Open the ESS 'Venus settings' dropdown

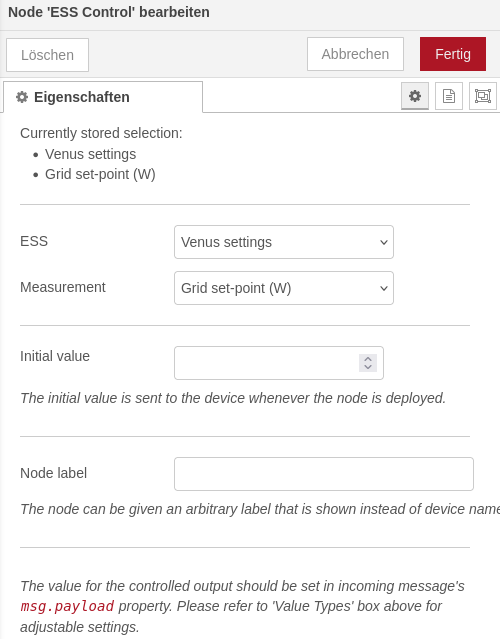(x=284, y=242)
